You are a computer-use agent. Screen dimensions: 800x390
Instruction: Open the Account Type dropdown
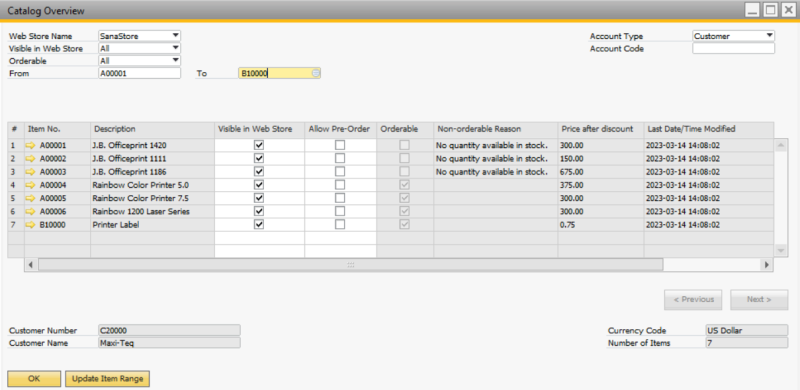769,36
